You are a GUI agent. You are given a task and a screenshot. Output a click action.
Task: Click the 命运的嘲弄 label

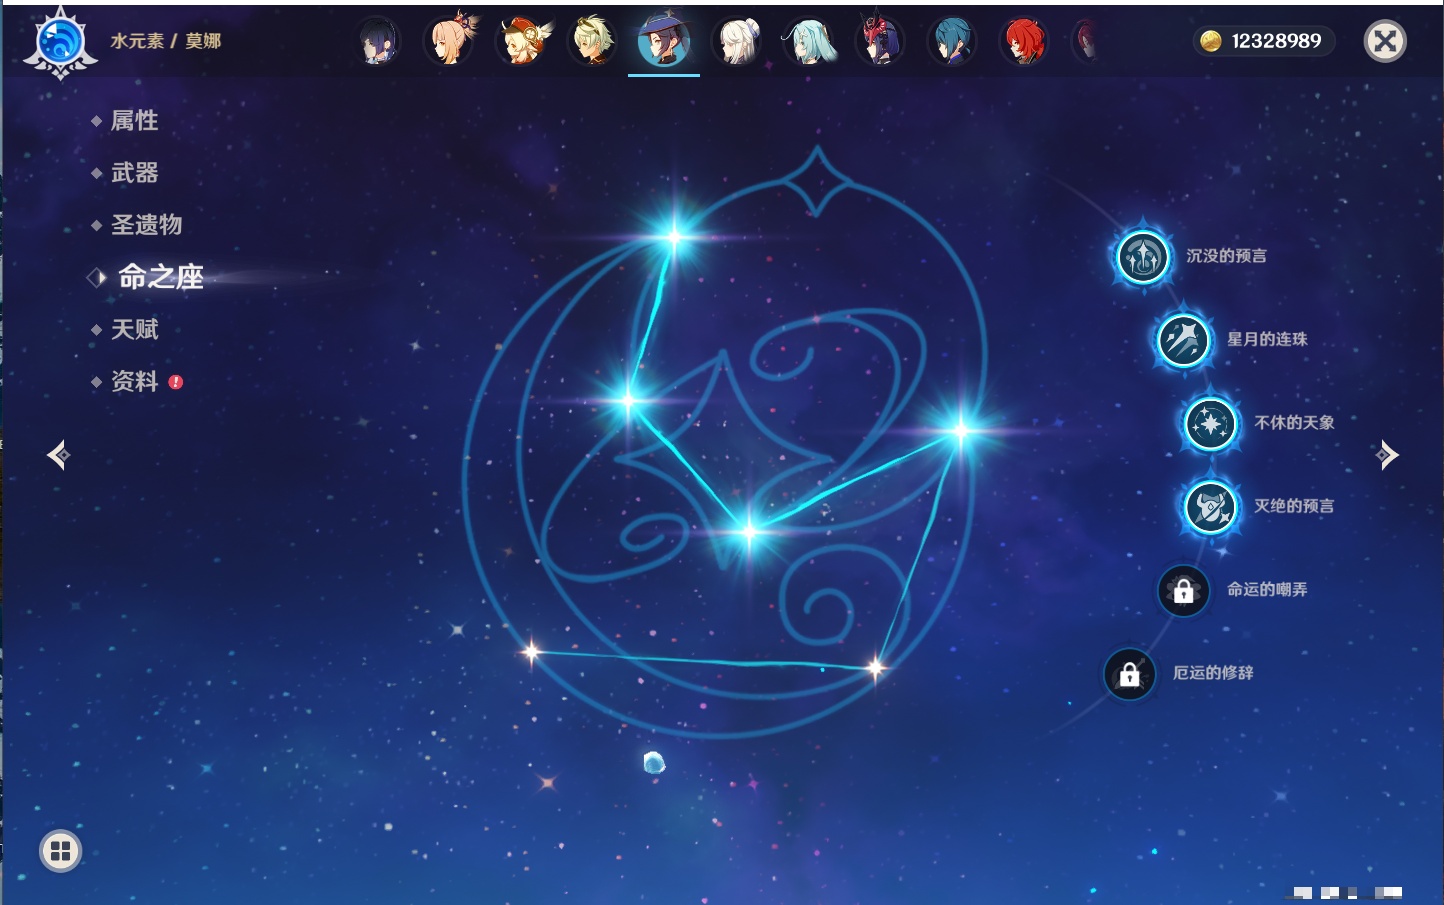tap(1267, 590)
